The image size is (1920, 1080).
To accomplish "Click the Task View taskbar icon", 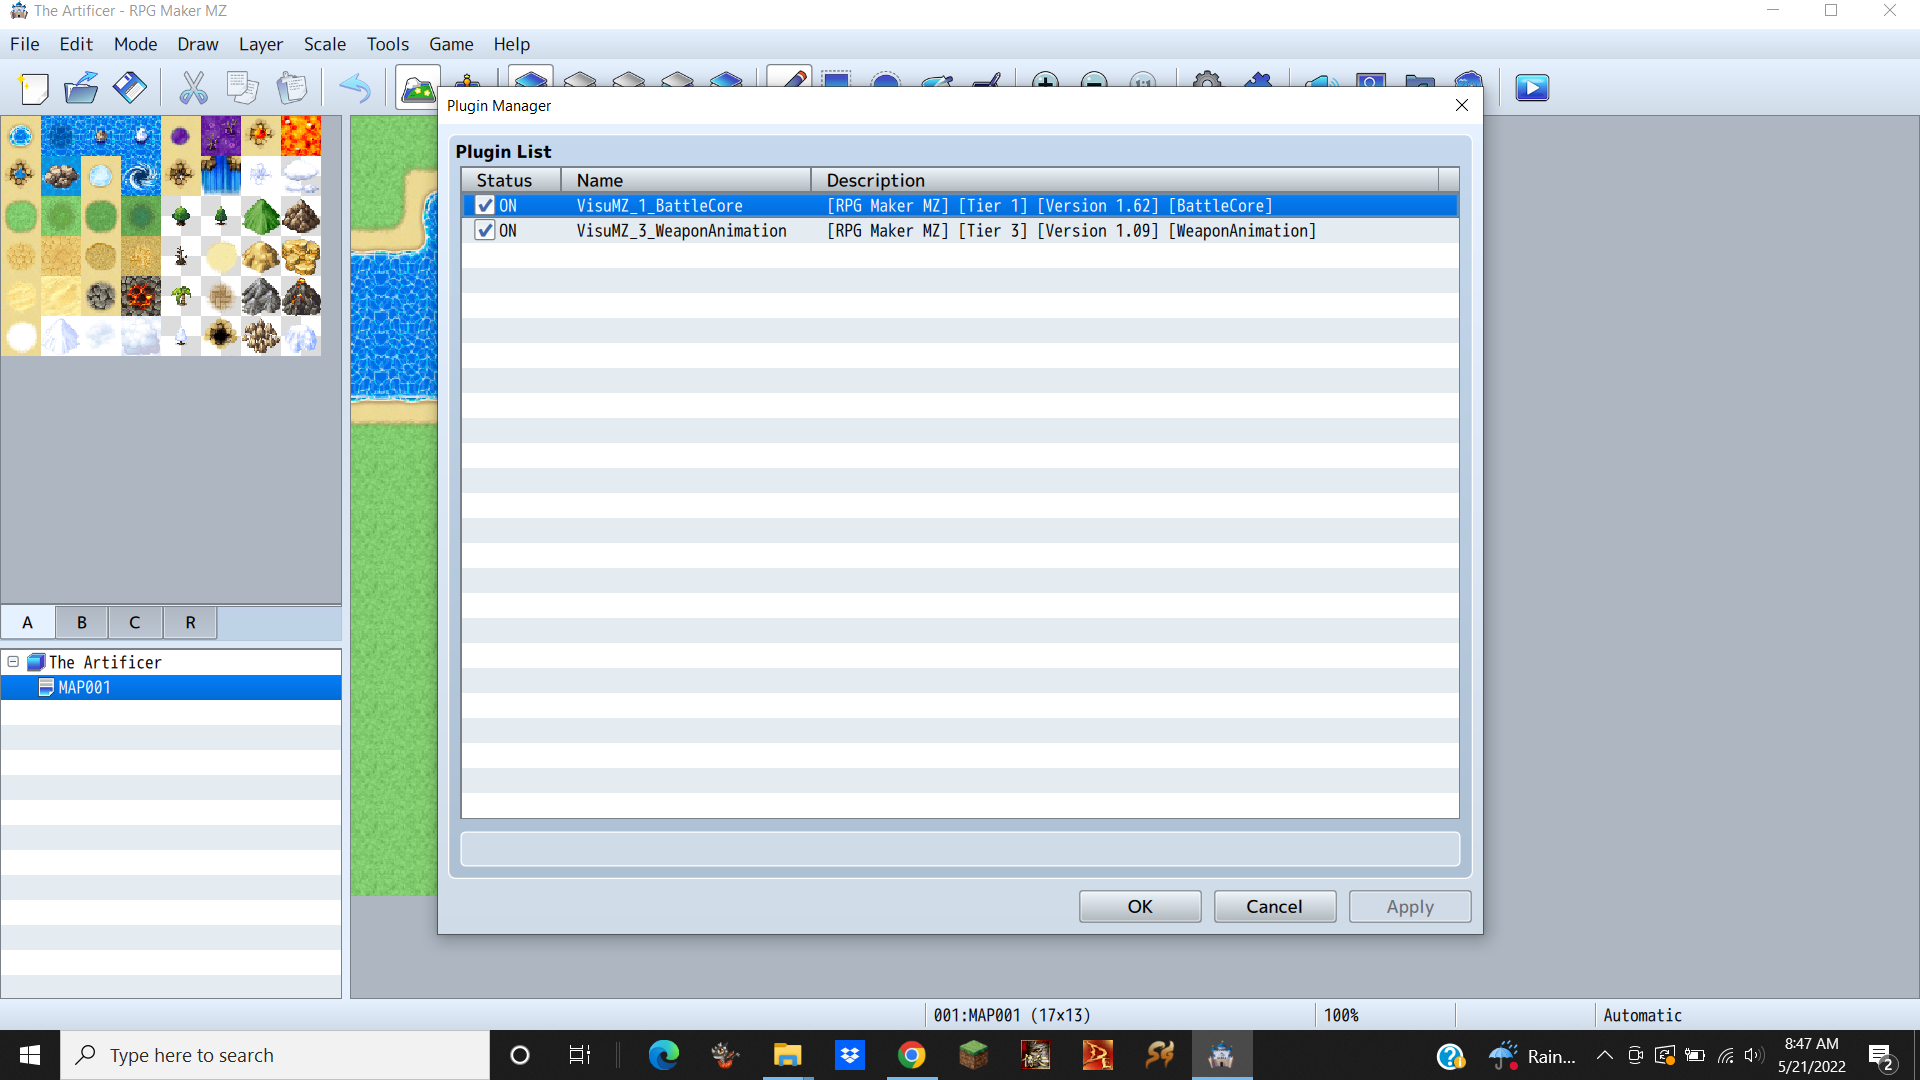I will click(580, 1055).
